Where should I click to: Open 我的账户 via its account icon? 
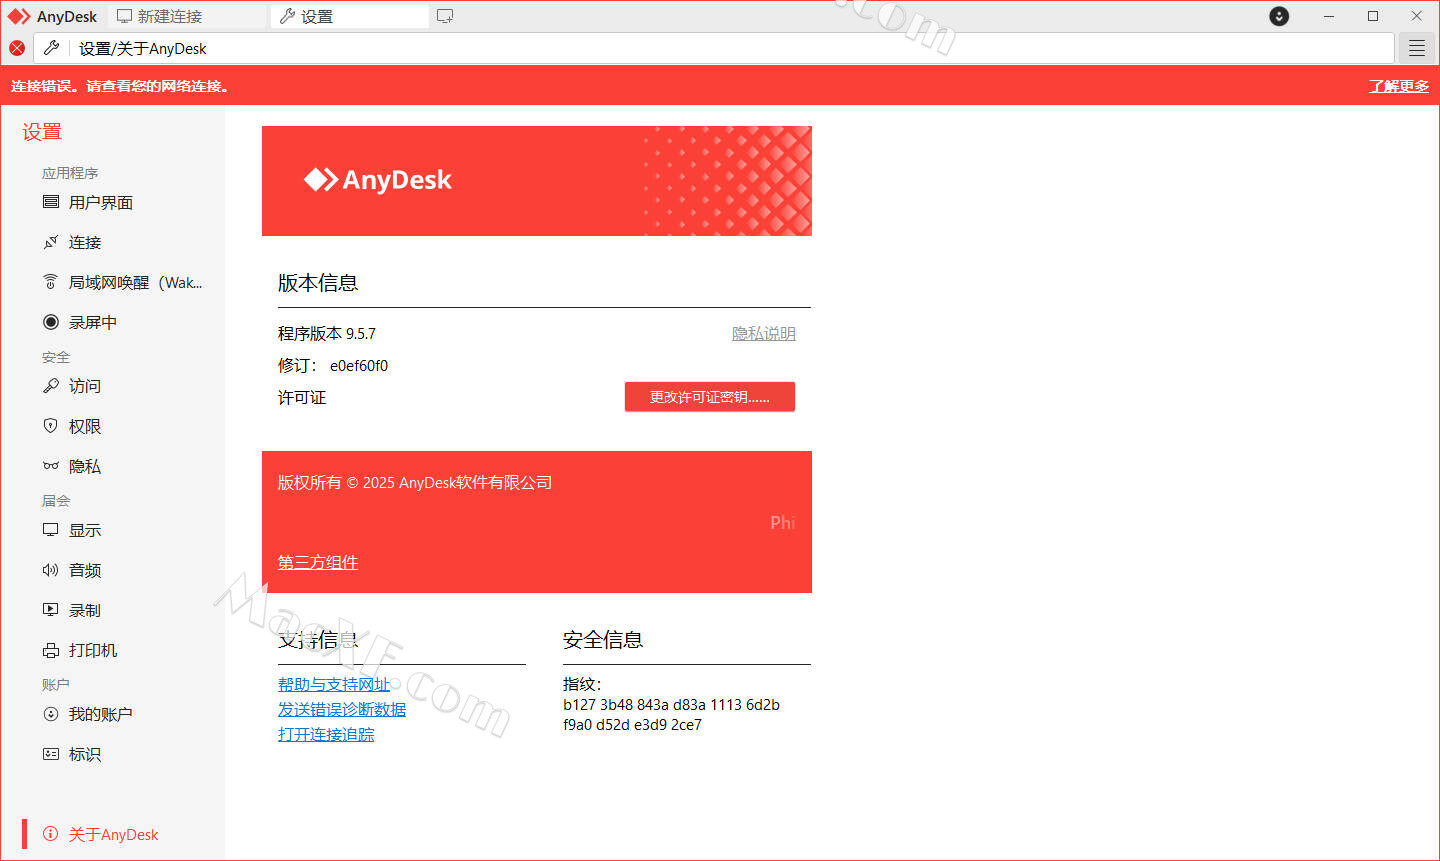point(51,714)
